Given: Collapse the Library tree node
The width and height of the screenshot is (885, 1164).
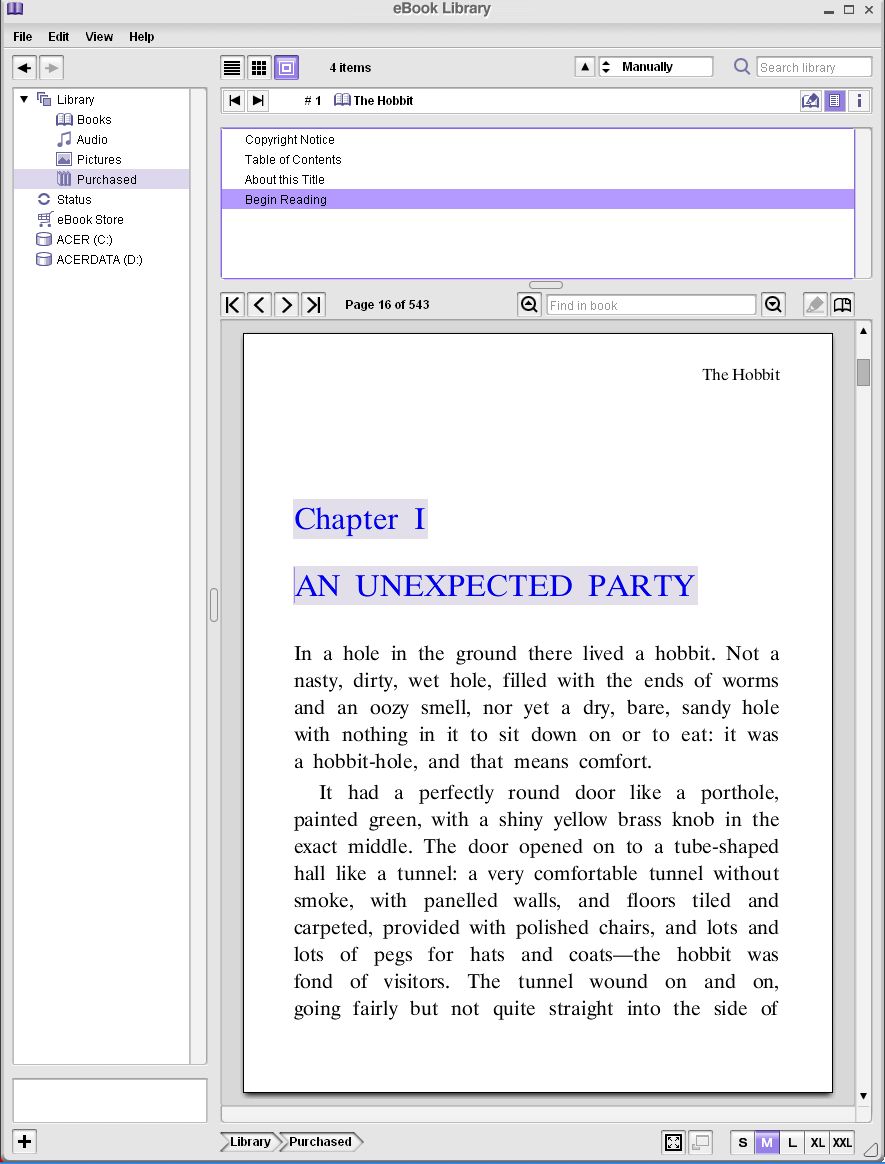Looking at the screenshot, I should click(24, 99).
